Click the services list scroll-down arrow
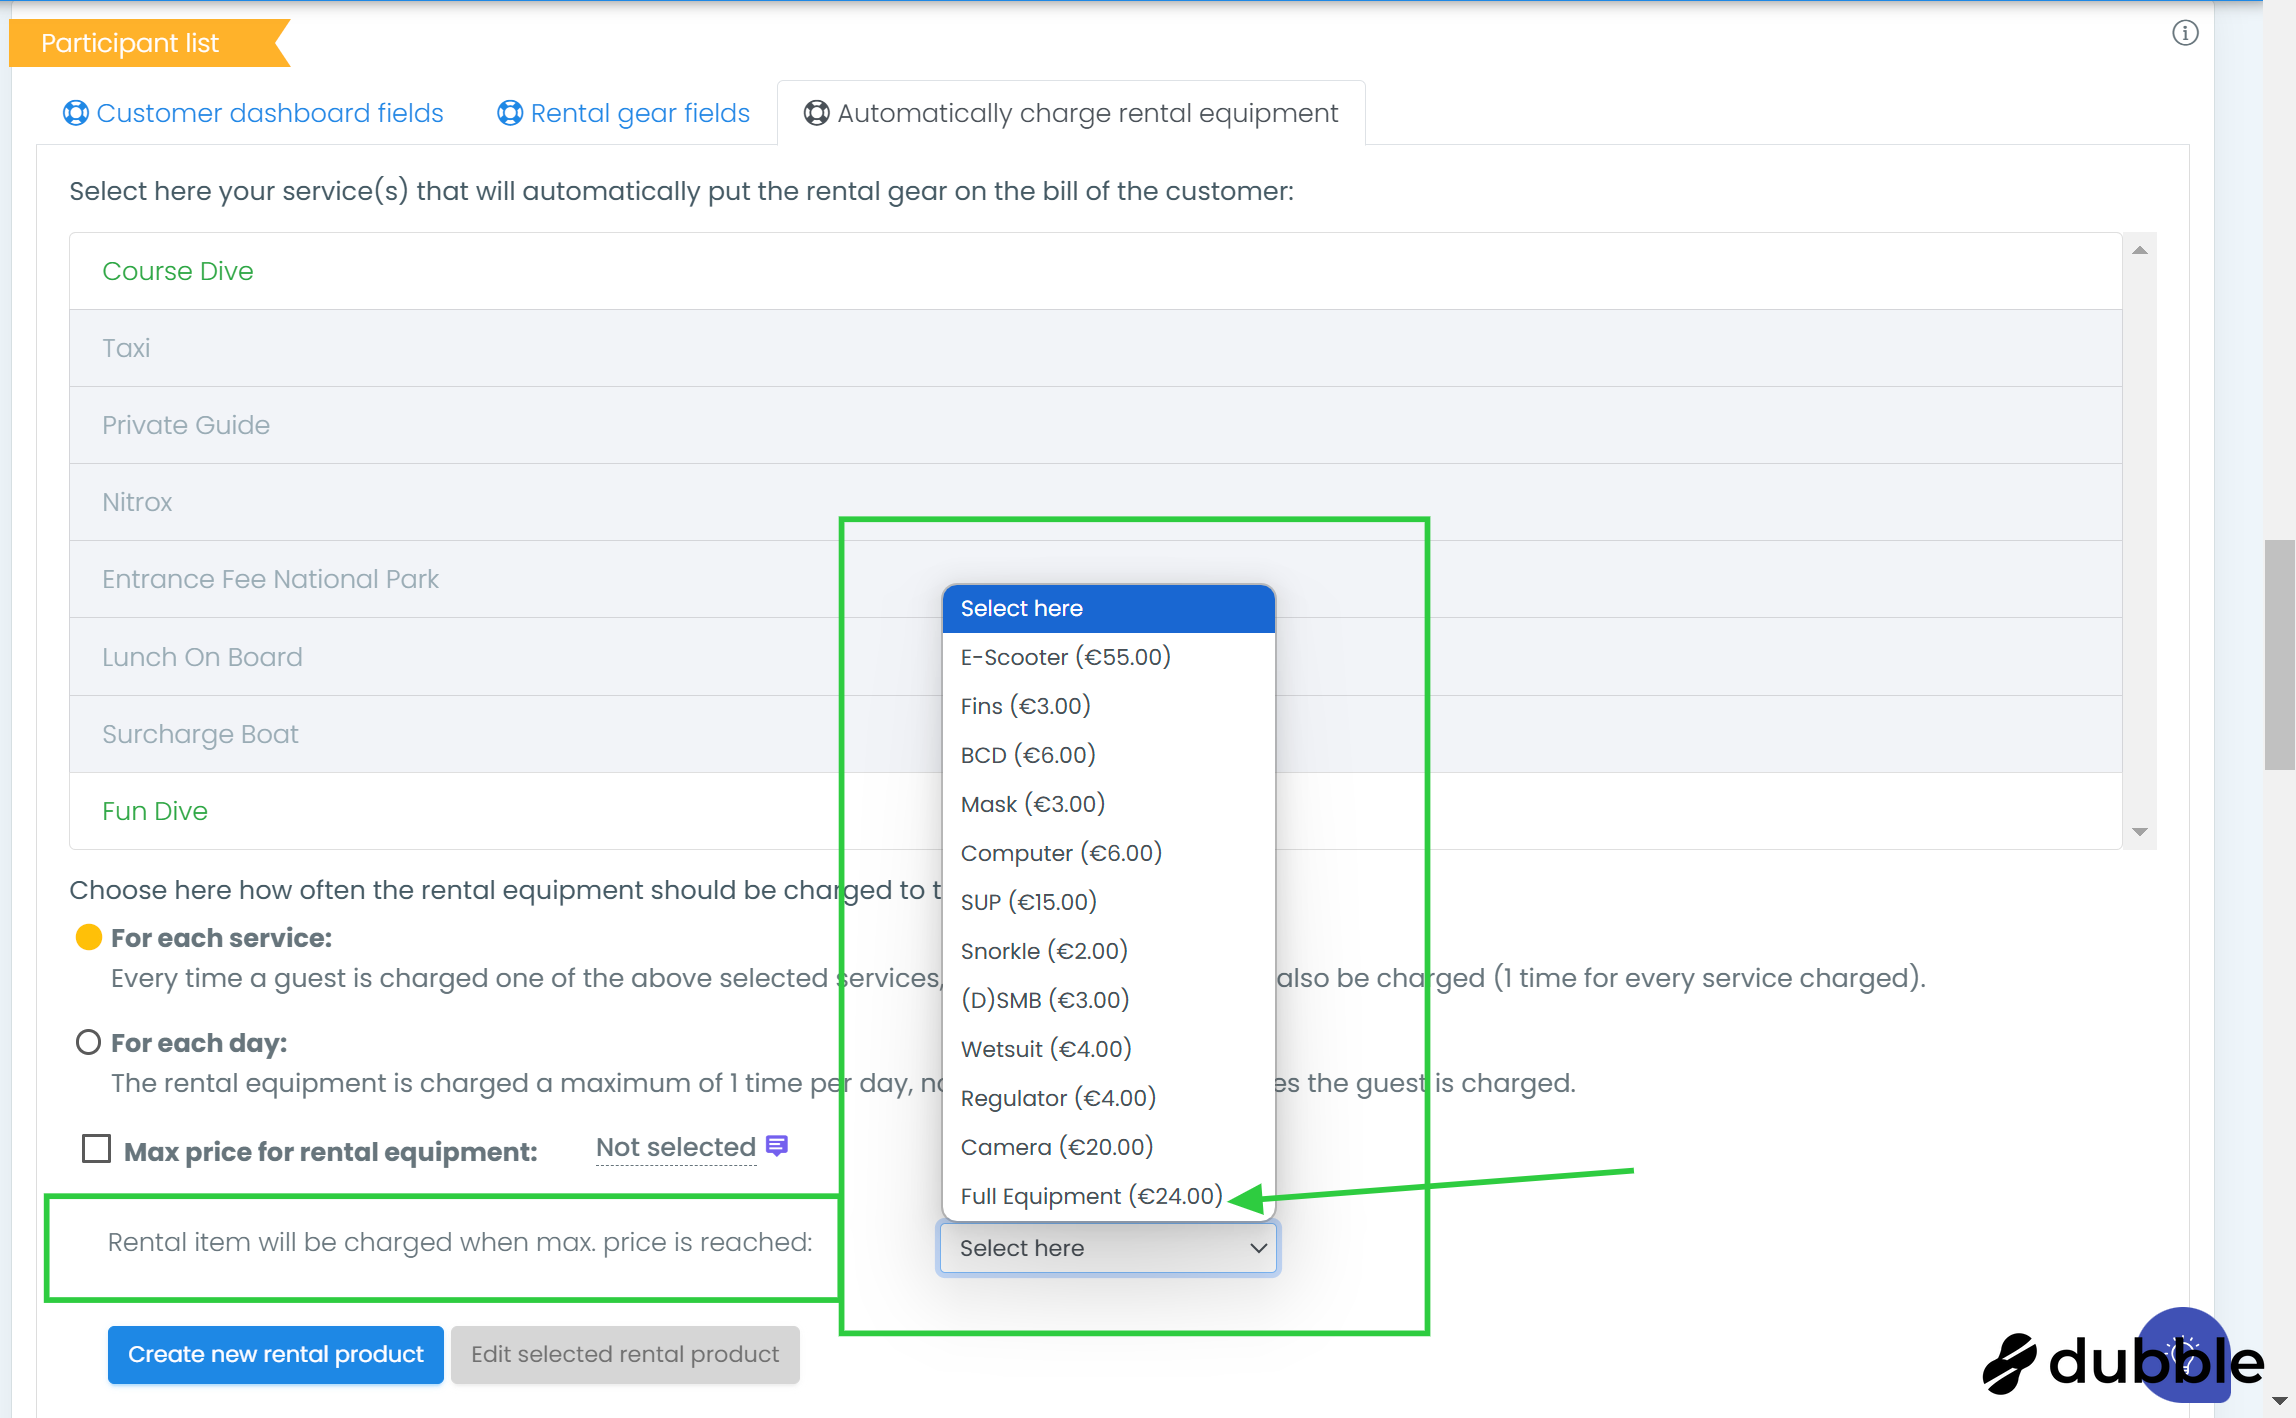The height and width of the screenshot is (1418, 2296). pyautogui.click(x=2140, y=832)
